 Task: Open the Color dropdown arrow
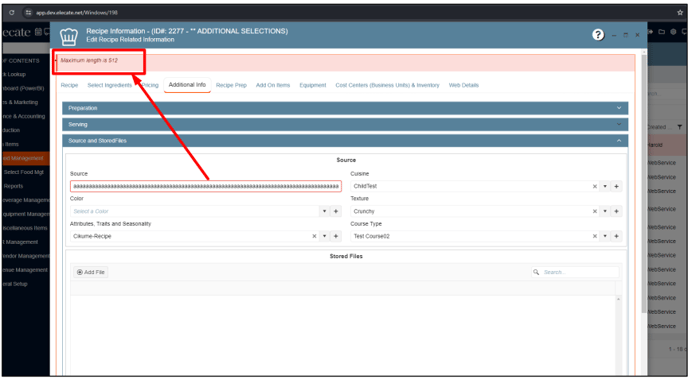[324, 211]
